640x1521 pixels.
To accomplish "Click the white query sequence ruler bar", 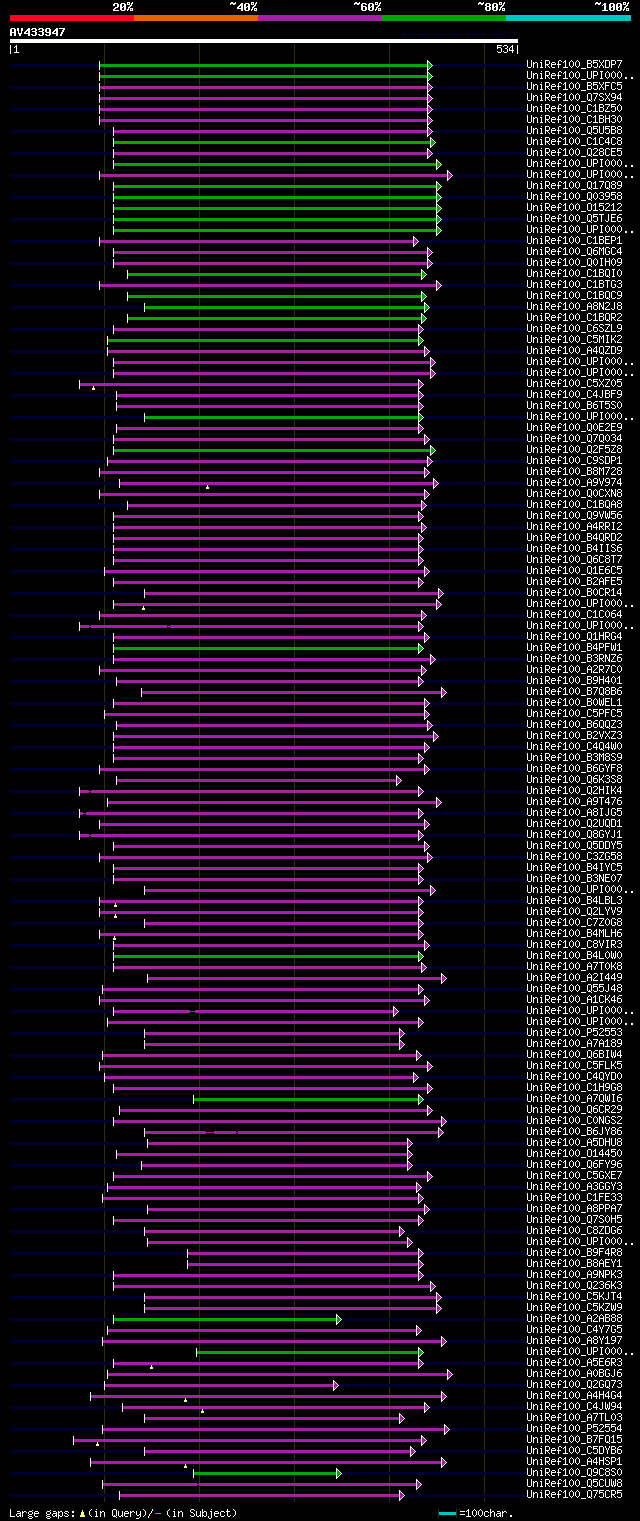I will click(263, 41).
